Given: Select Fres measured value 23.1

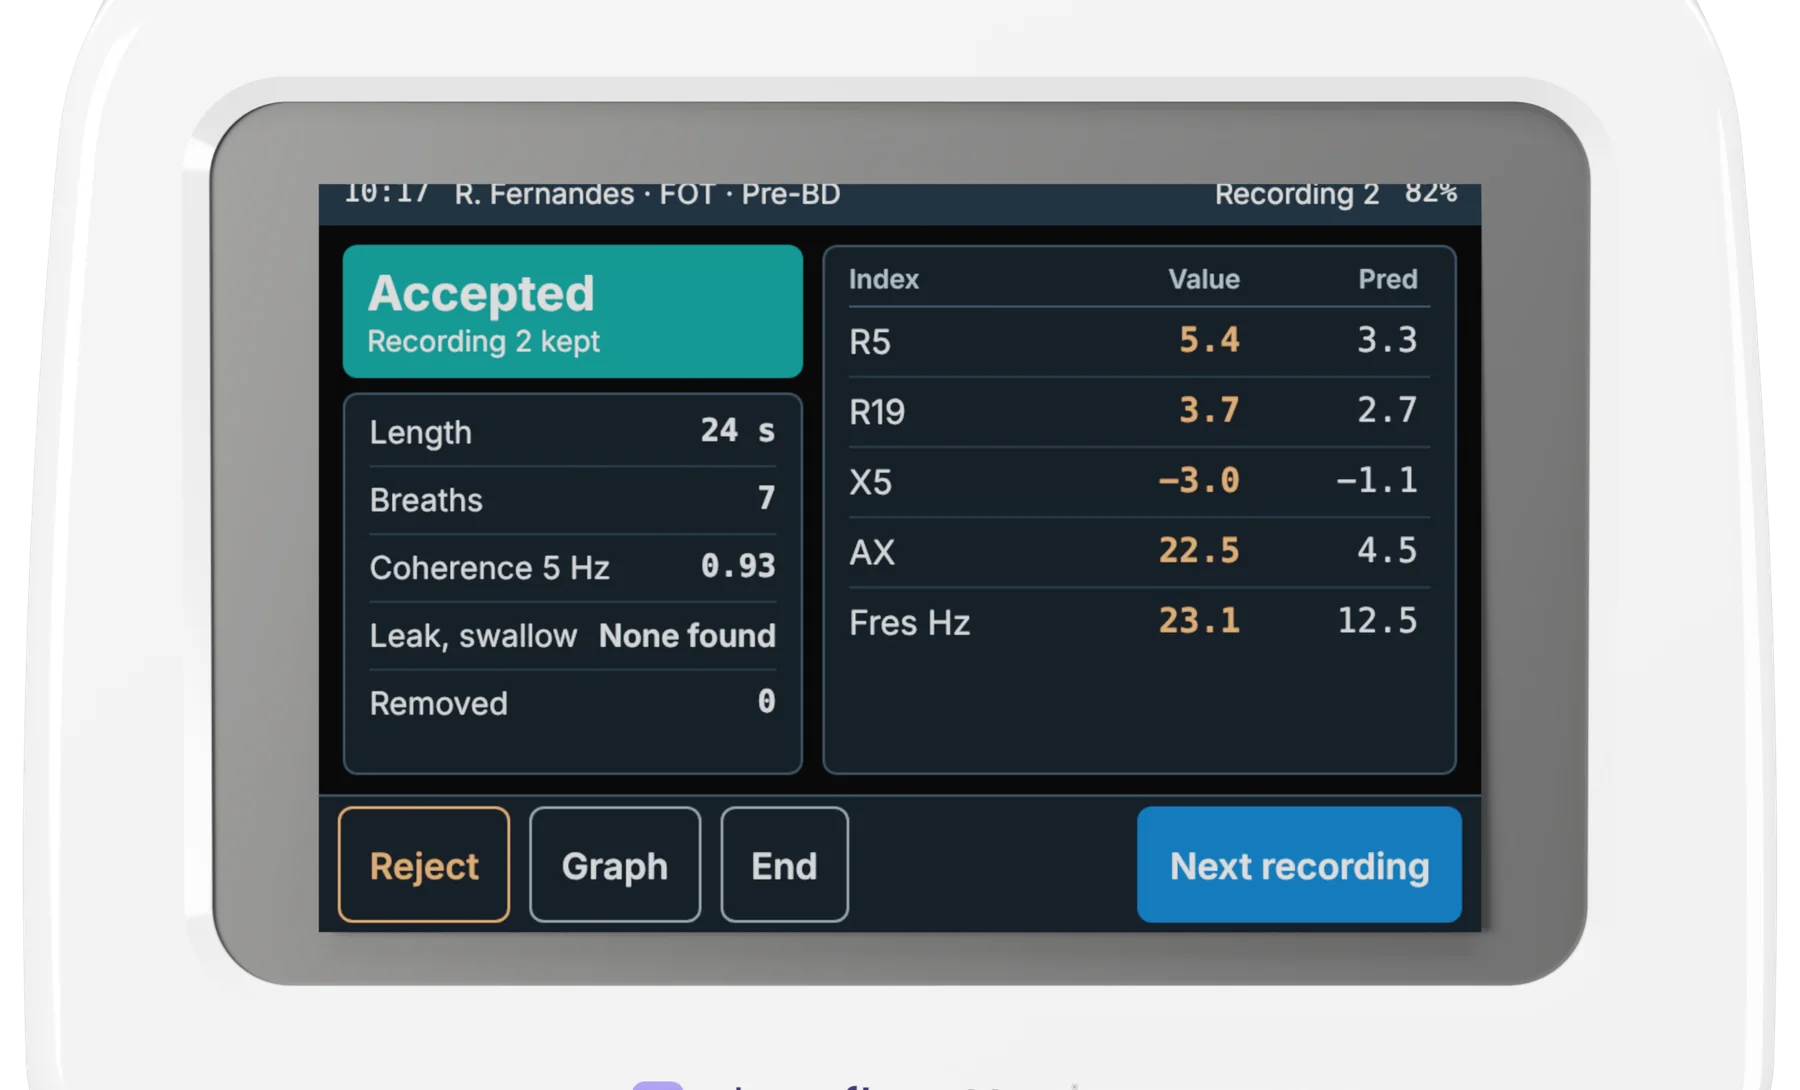Looking at the screenshot, I should click(x=1199, y=620).
